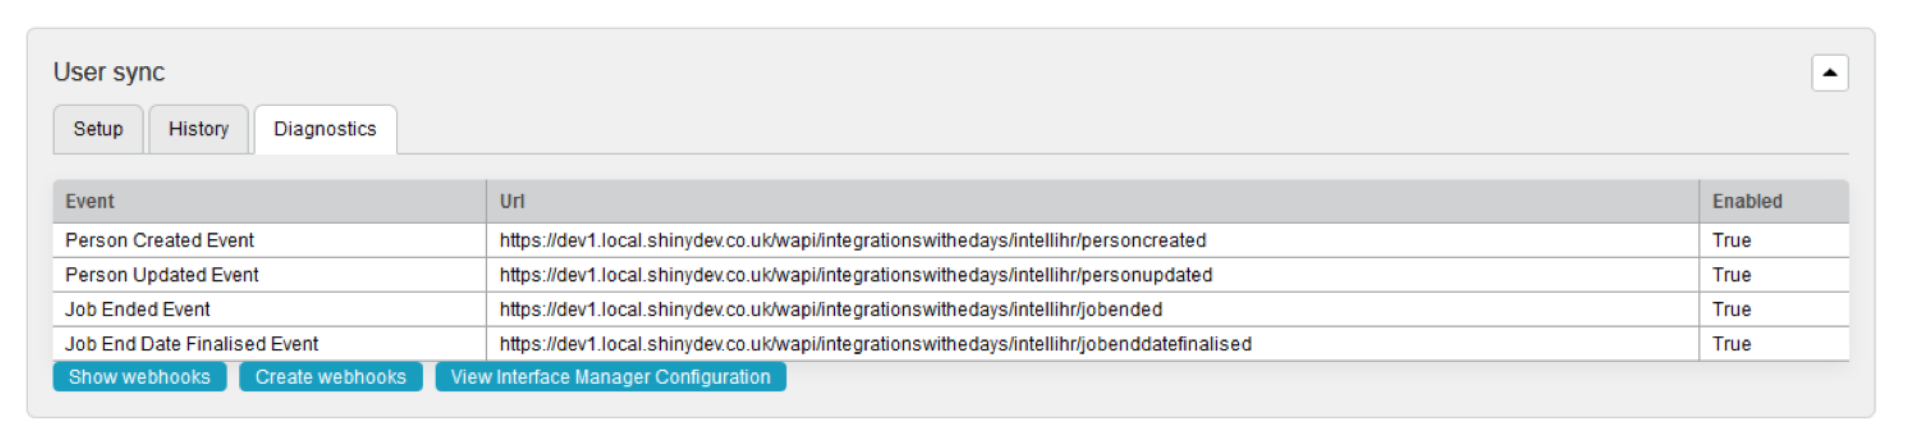Select the Person Created Event row
Screen dimensions: 1906x440
(160, 240)
